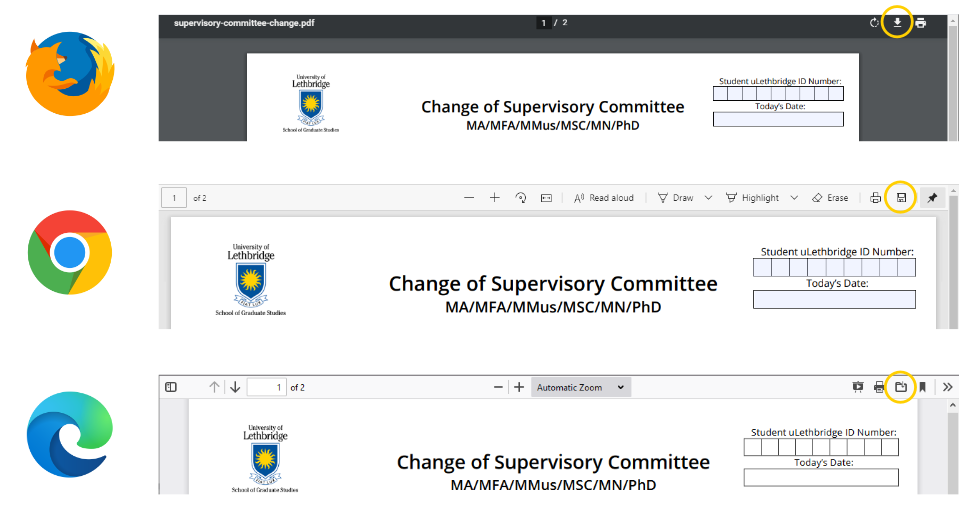This screenshot has height=506, width=959.
Task: Zoom in using the plus icon beside Read aloud
Action: point(495,198)
